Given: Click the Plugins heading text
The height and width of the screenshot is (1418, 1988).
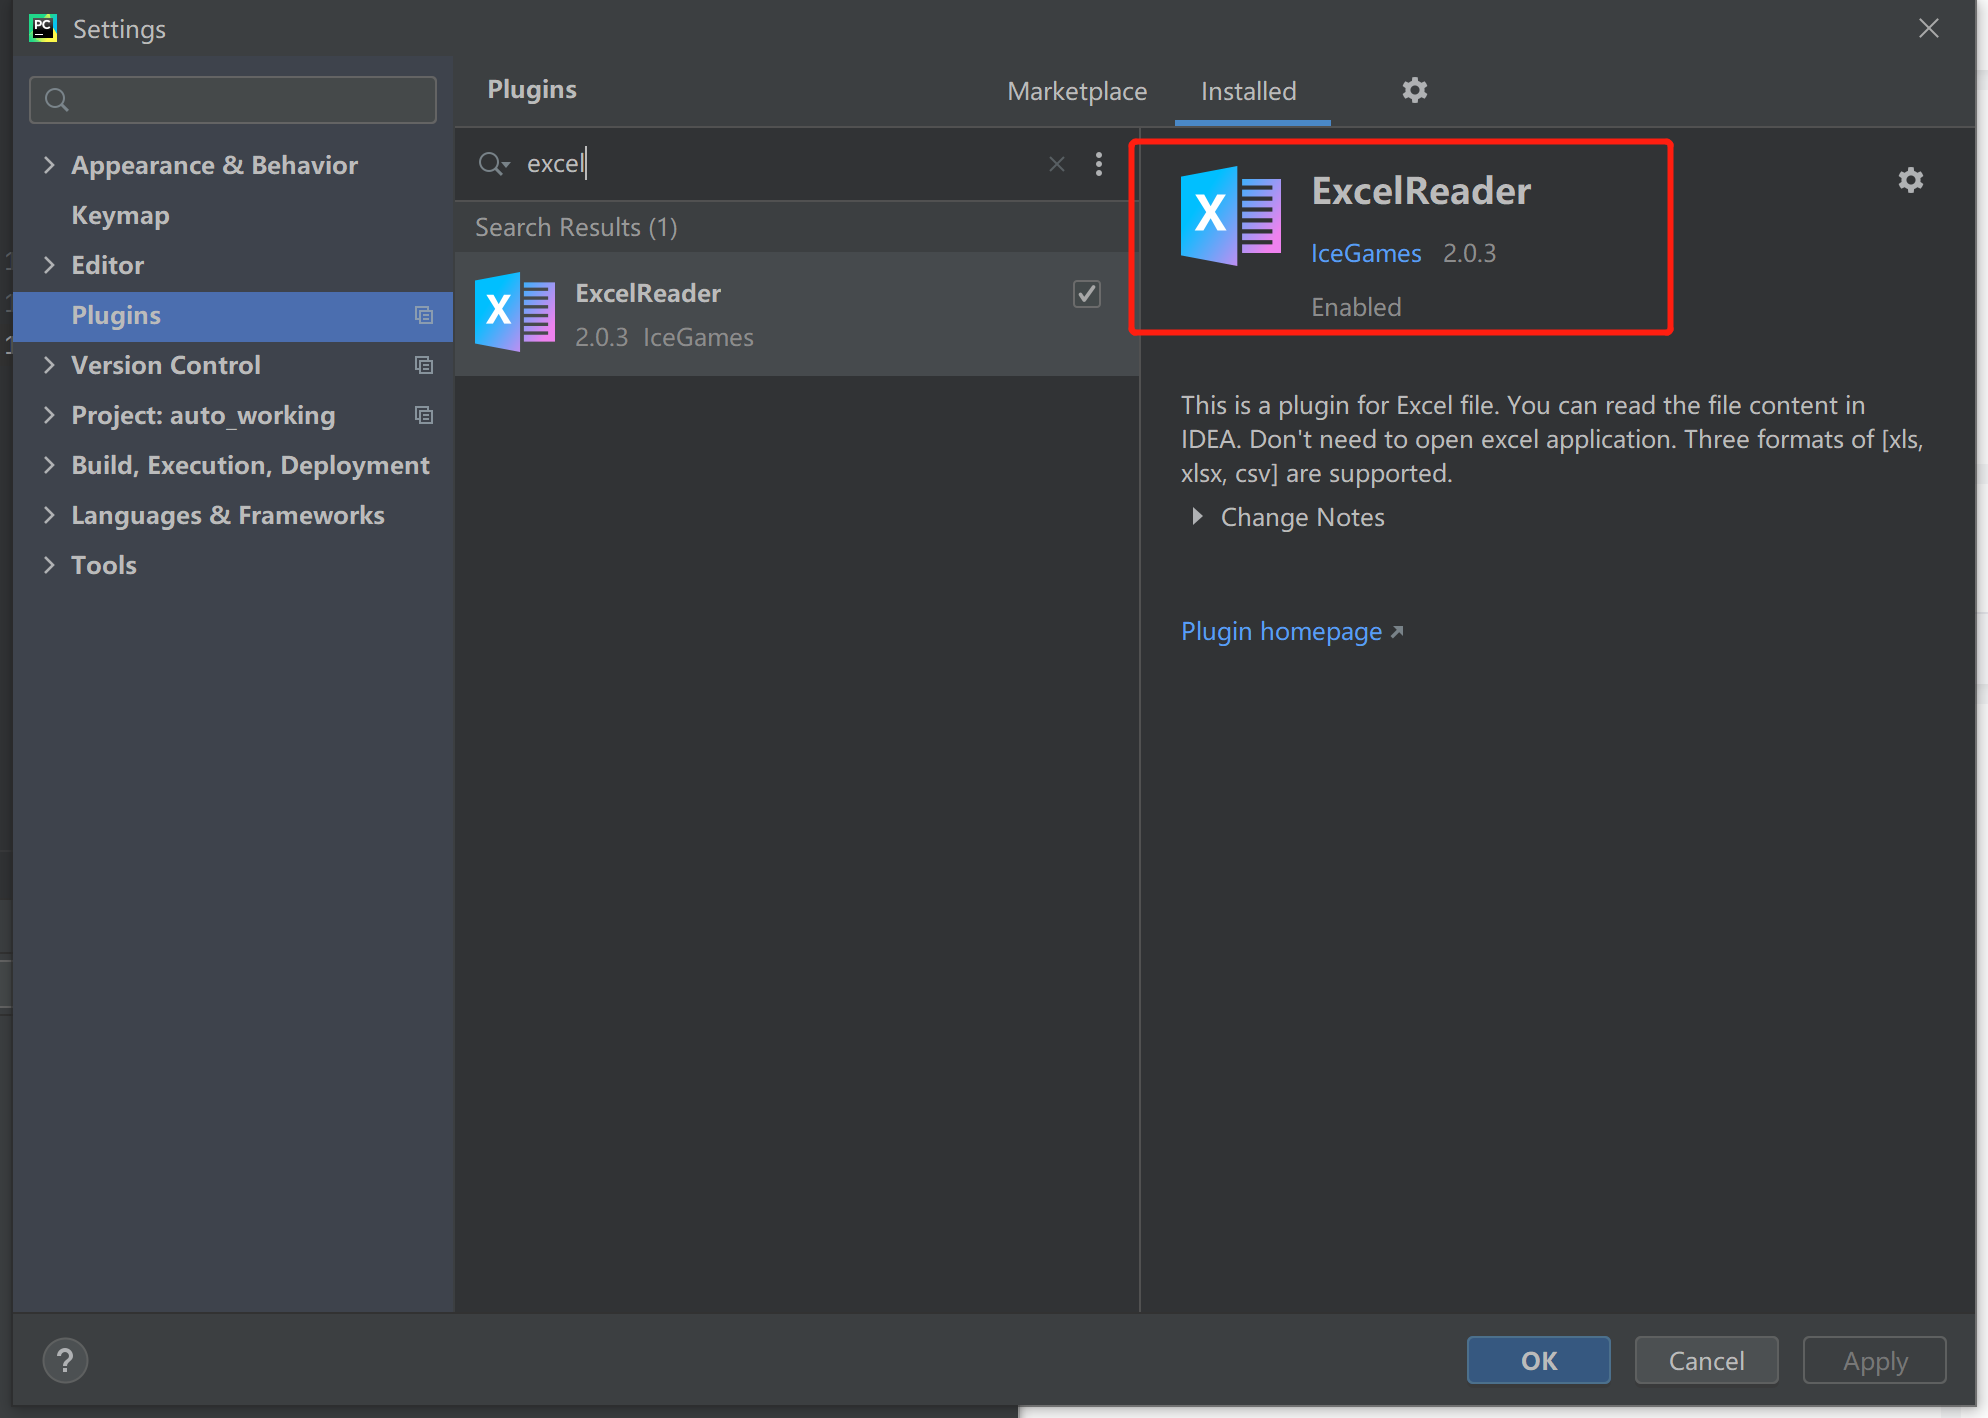Looking at the screenshot, I should (531, 90).
